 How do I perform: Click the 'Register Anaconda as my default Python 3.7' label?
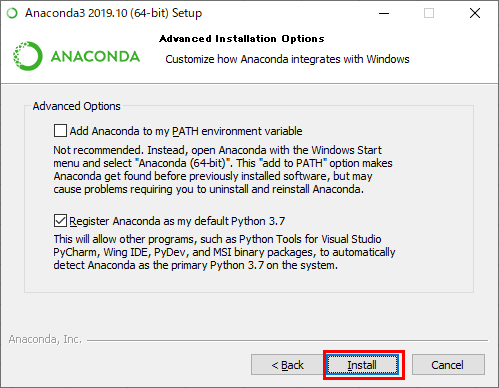pyautogui.click(x=177, y=221)
